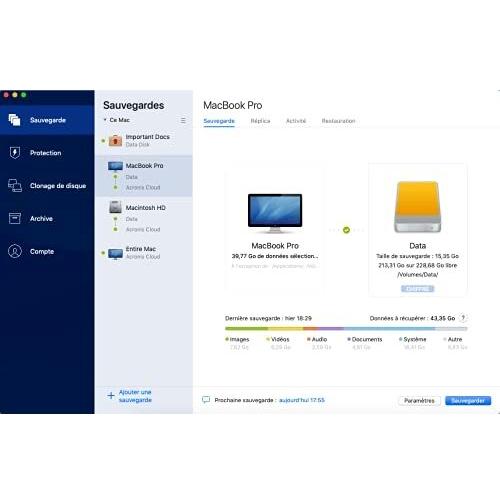Select Data destination under MacBook Pro
The width and height of the screenshot is (500, 500).
point(132,177)
